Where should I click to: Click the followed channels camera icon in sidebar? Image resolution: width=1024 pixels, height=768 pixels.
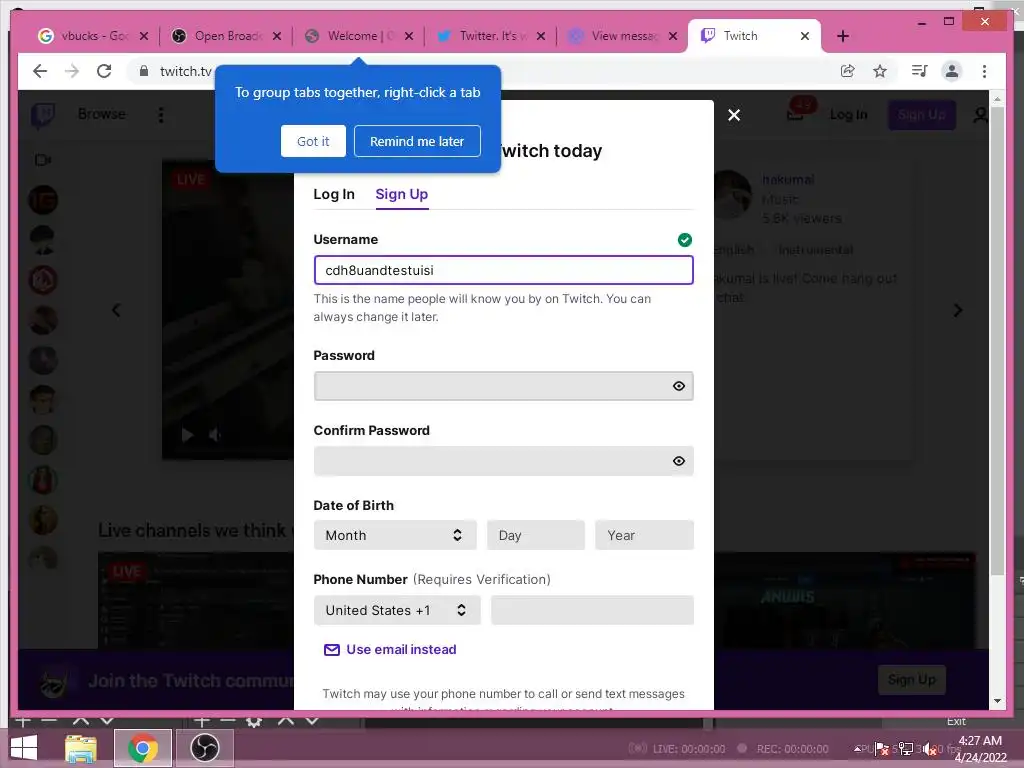(x=42, y=160)
